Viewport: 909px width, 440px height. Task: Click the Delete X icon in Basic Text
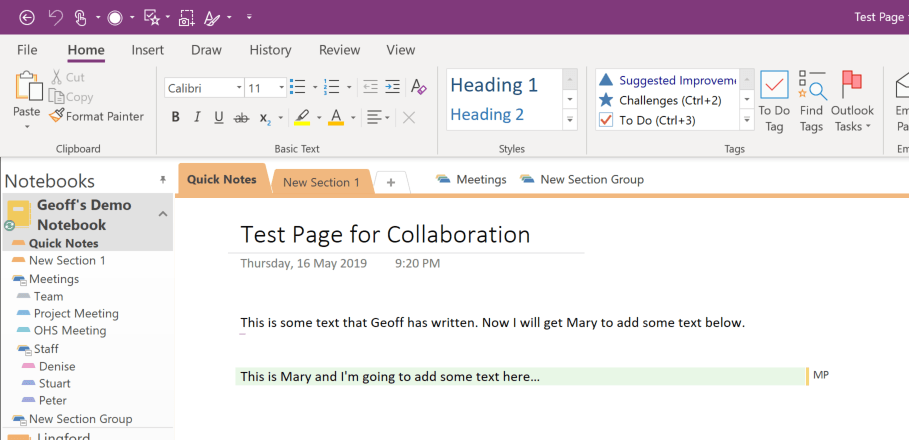[x=409, y=118]
